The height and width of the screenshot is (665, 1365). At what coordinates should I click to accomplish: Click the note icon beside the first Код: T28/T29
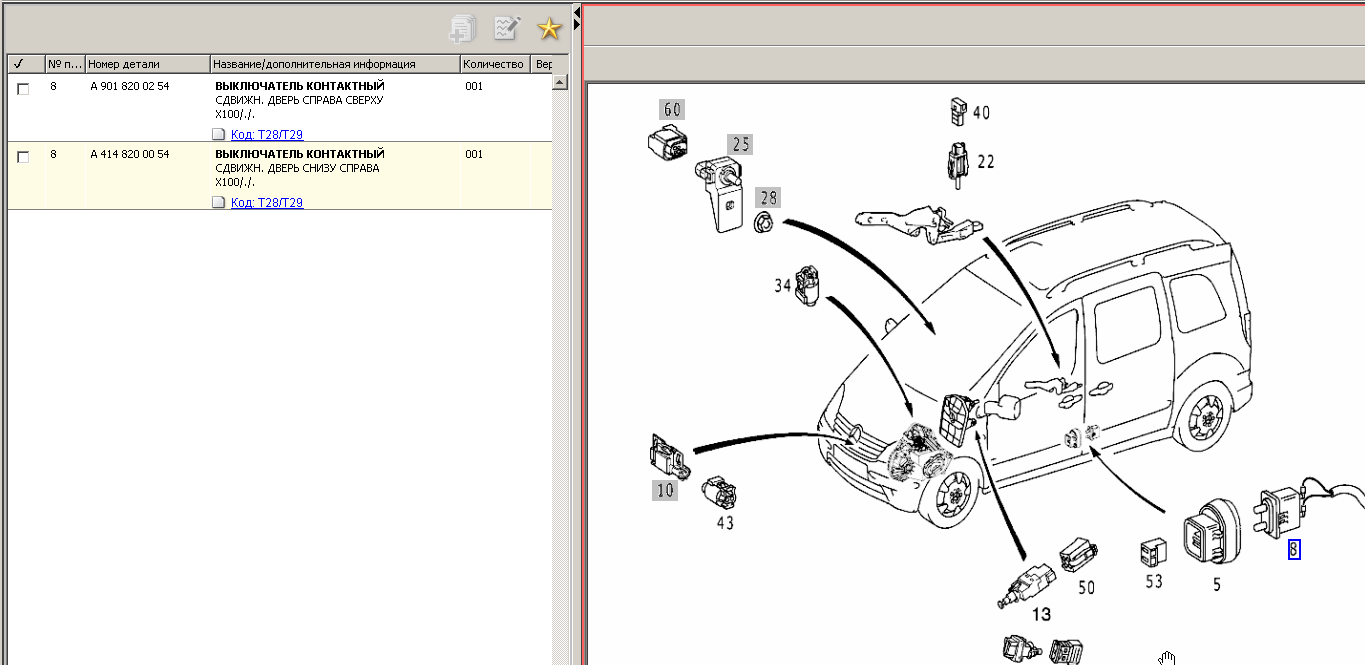[x=219, y=134]
